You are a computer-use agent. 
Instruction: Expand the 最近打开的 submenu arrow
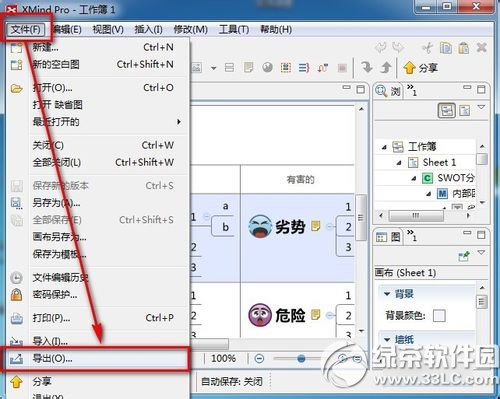point(179,122)
